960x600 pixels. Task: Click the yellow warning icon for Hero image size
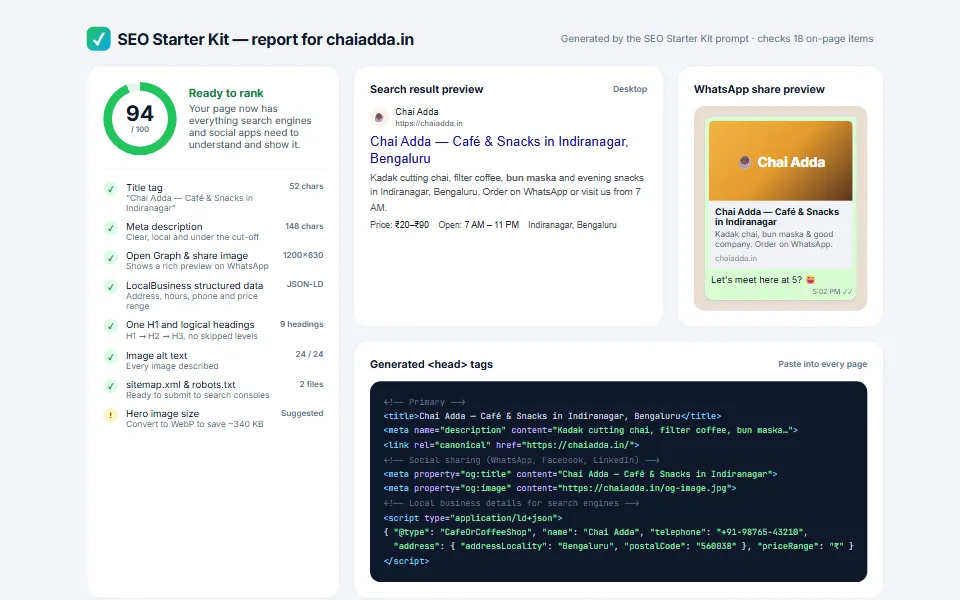(110, 415)
